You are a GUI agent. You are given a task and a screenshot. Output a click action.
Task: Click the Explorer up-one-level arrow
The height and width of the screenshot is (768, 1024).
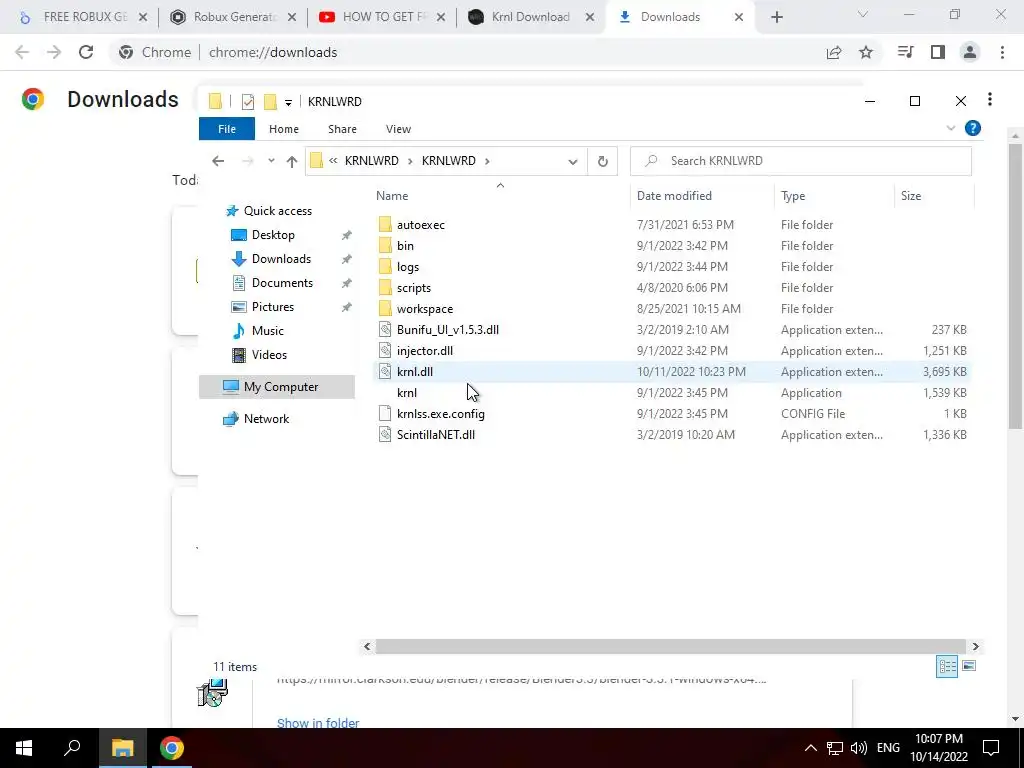click(x=291, y=161)
